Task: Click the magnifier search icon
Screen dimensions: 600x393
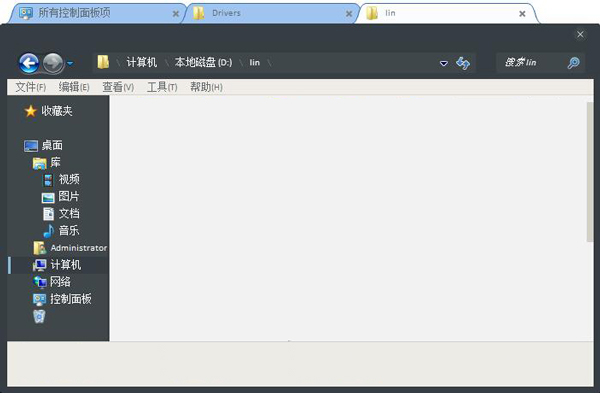Action: pos(573,63)
